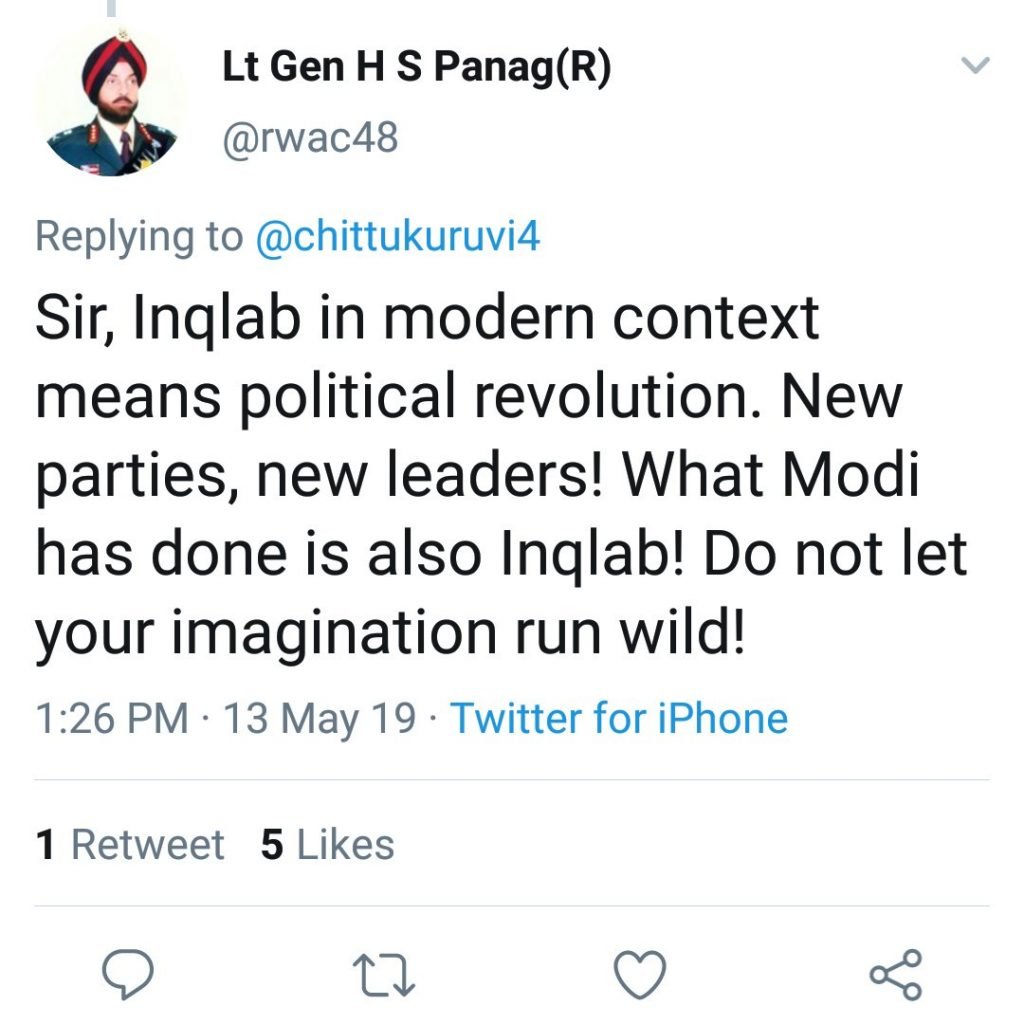The width and height of the screenshot is (1024, 1024).
Task: Open the @rwac48 handle
Action: (310, 138)
